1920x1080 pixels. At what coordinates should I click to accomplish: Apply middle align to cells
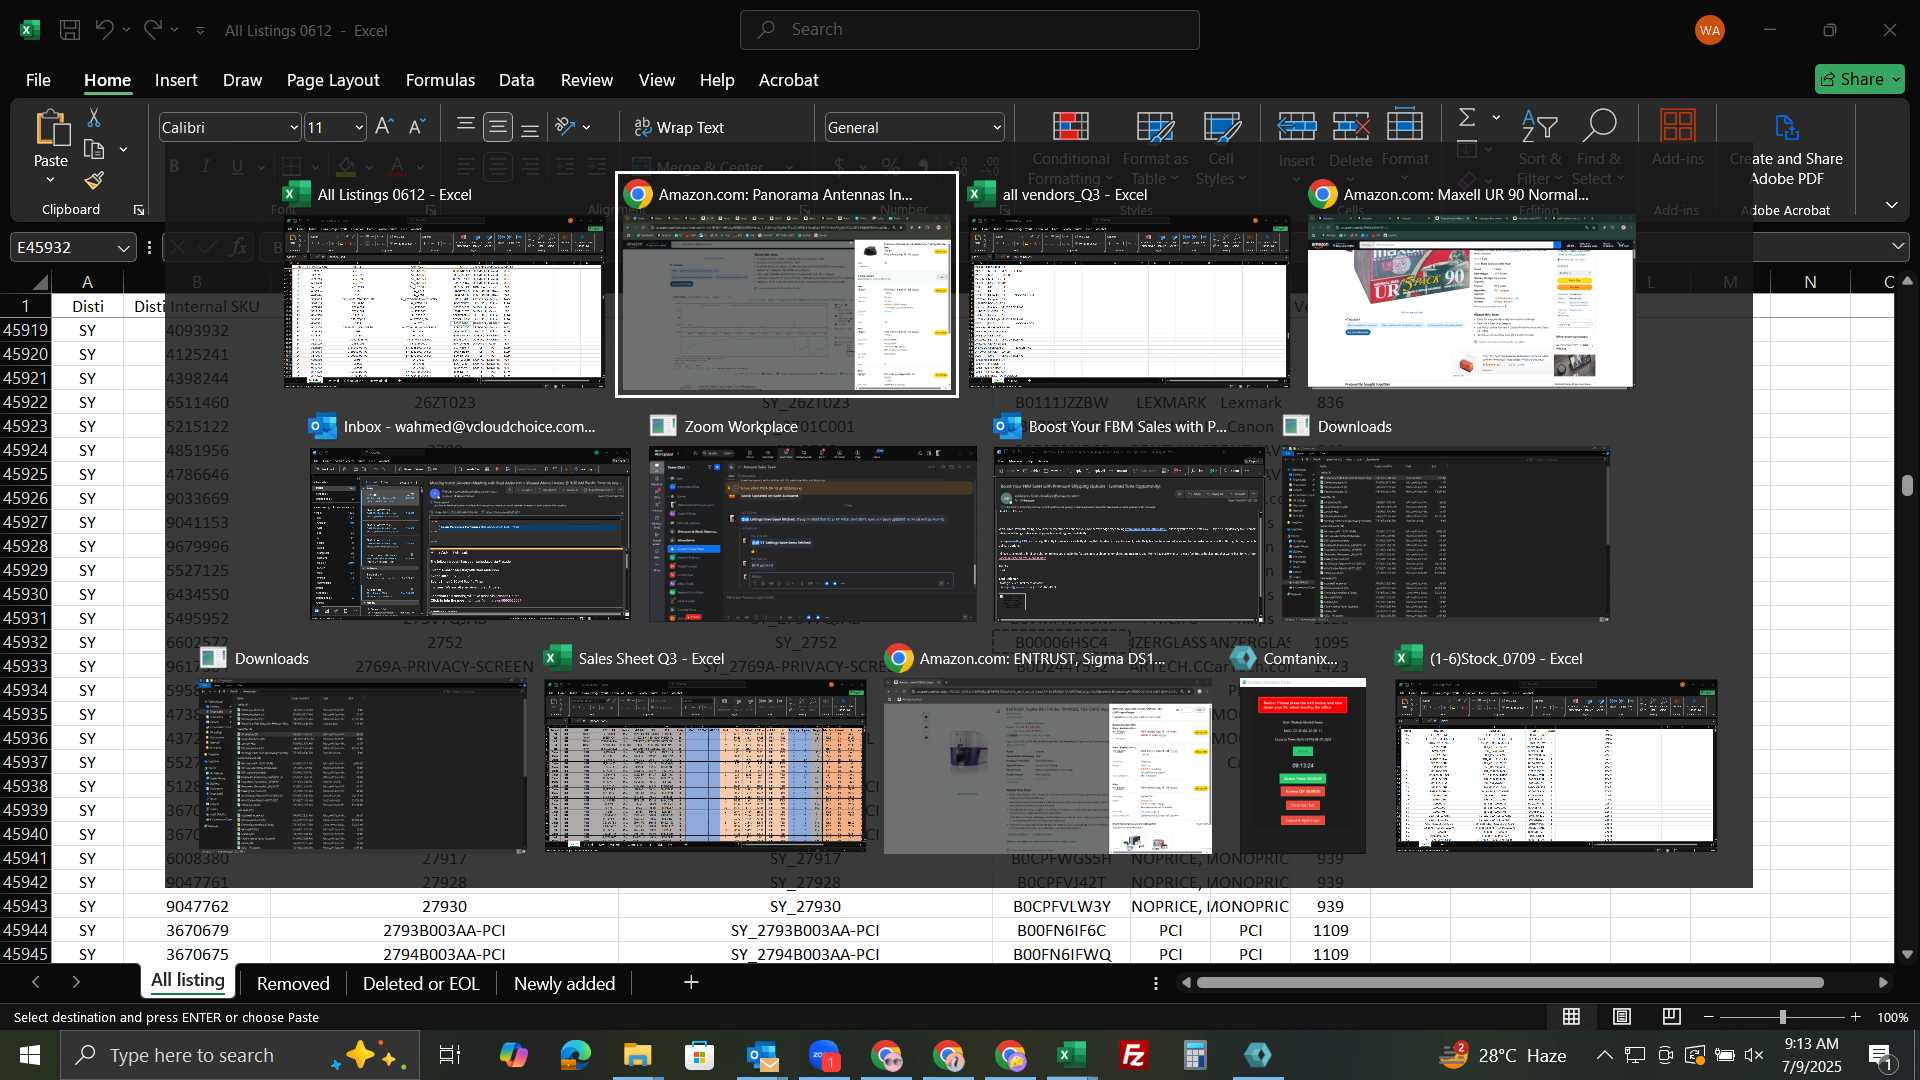[x=498, y=127]
